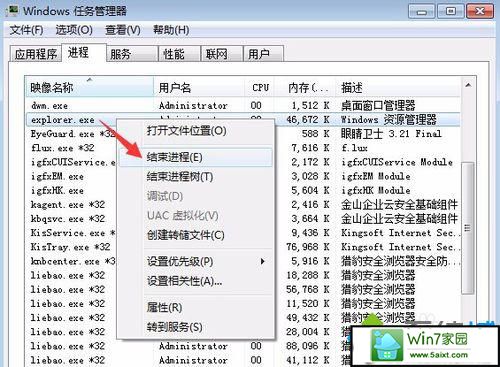500x367 pixels.
Task: Click the vertical scrollbar thumb
Action: click(x=468, y=229)
